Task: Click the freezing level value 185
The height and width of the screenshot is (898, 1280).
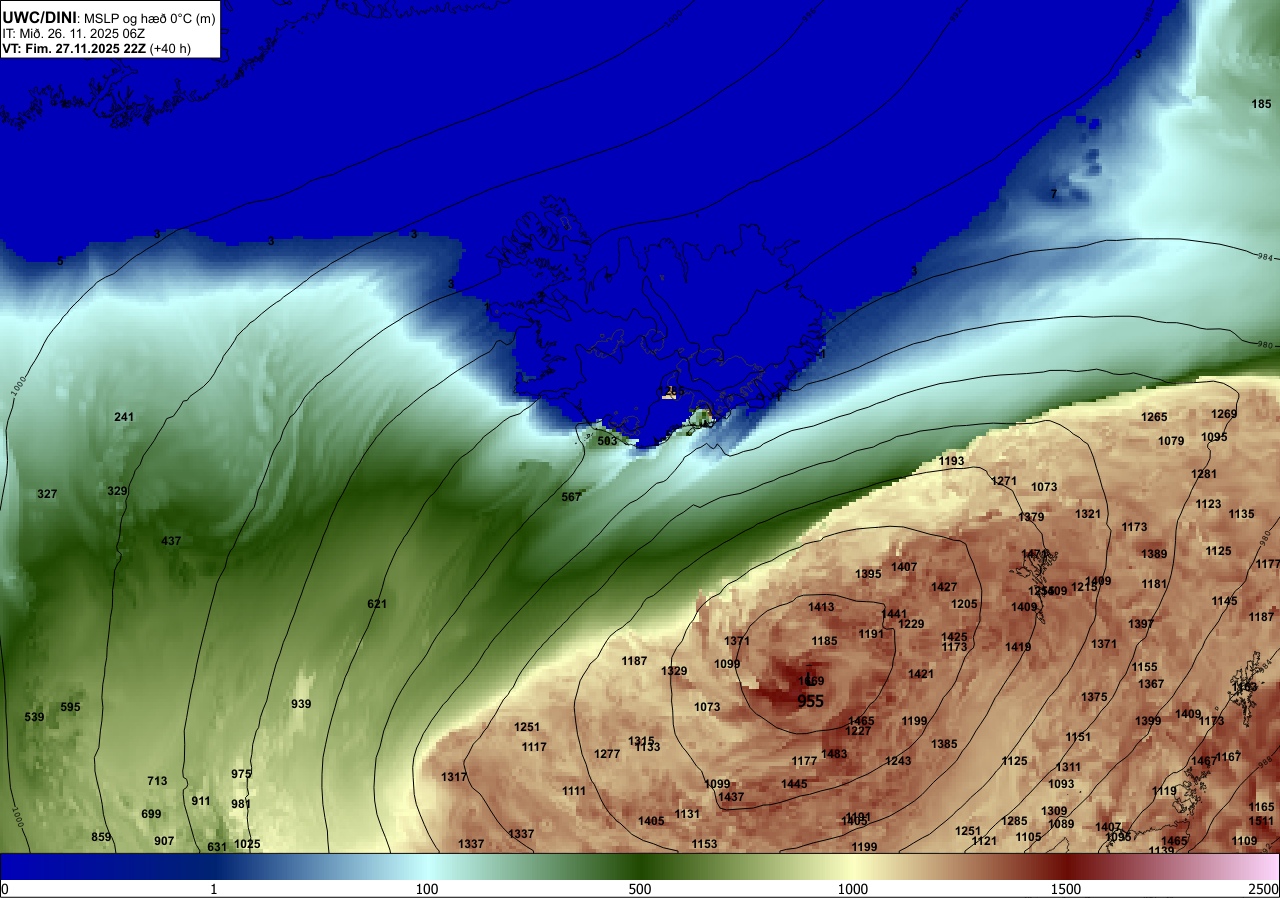Action: pyautogui.click(x=1262, y=104)
